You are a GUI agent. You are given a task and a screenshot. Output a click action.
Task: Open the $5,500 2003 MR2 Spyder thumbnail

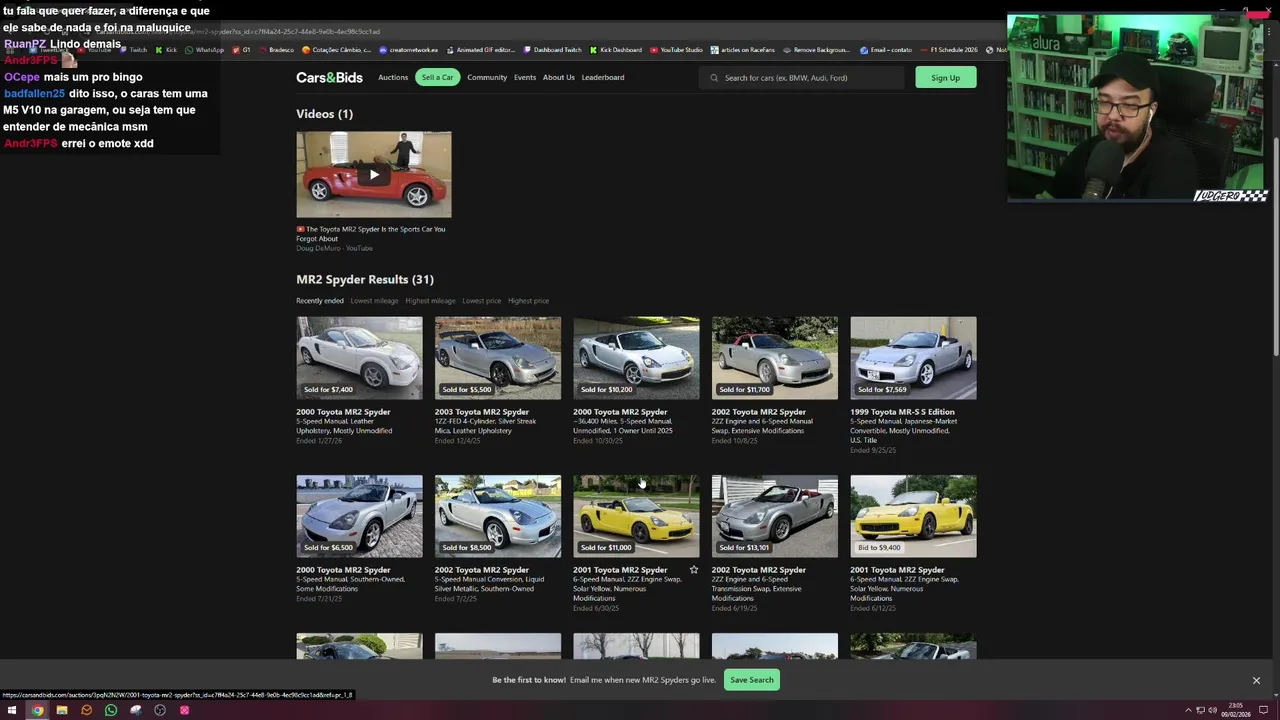click(498, 358)
